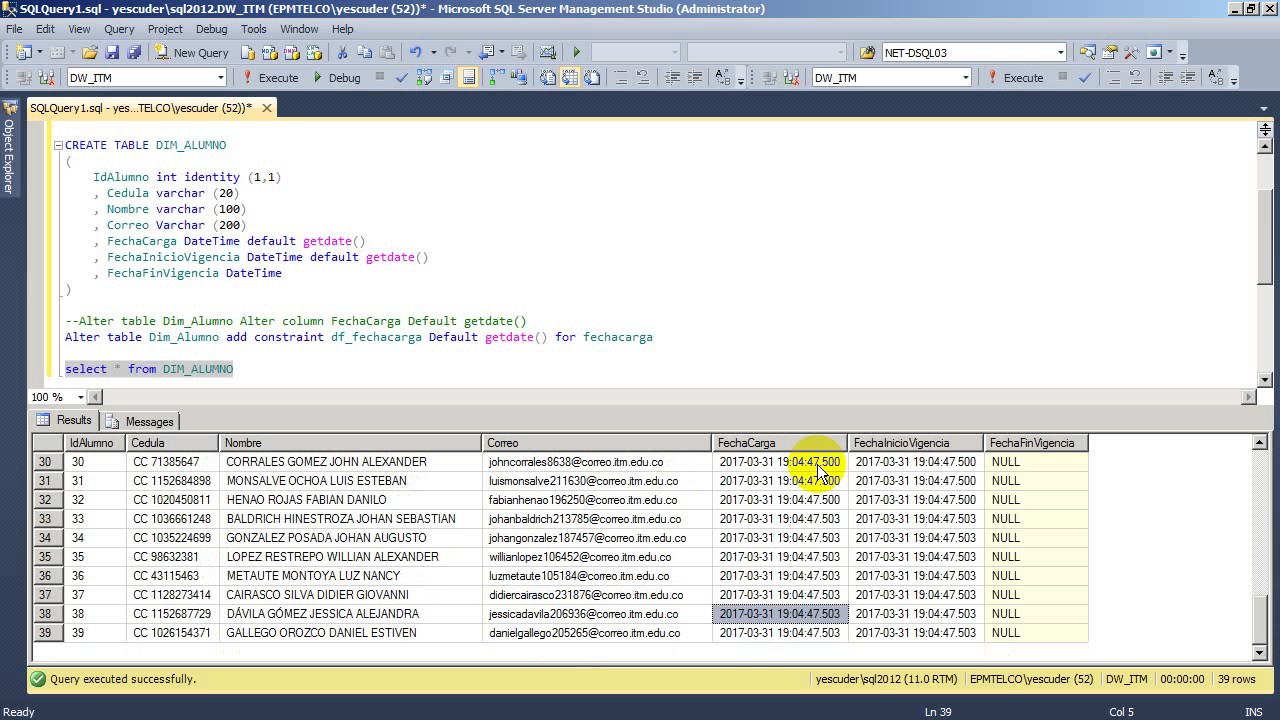
Task: Copy the selection with the Copy icon
Action: [364, 52]
